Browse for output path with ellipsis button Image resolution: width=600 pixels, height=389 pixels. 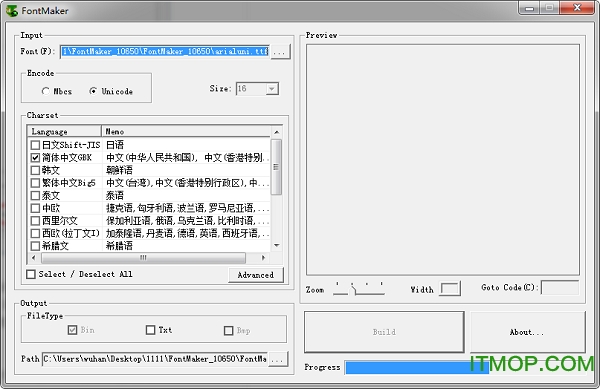click(278, 359)
